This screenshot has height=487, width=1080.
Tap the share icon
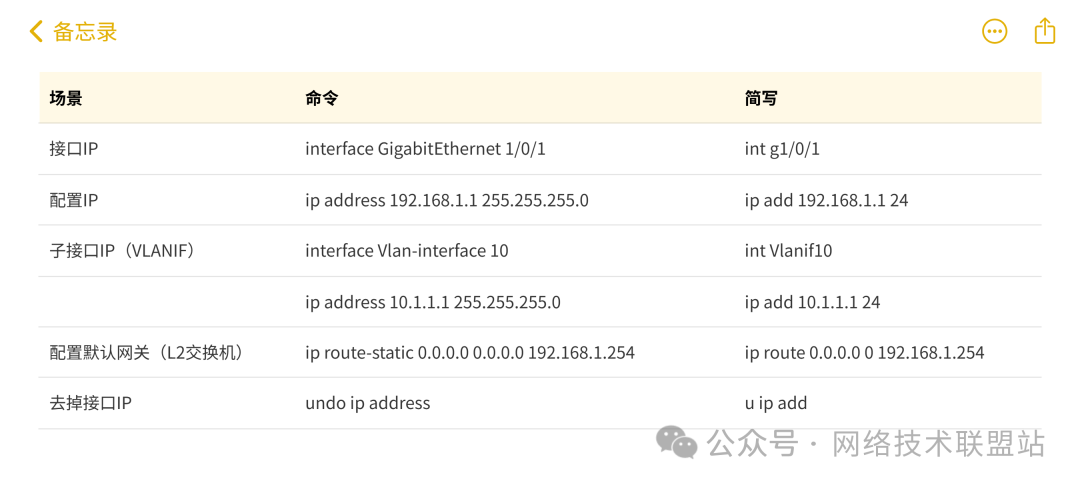[1044, 31]
